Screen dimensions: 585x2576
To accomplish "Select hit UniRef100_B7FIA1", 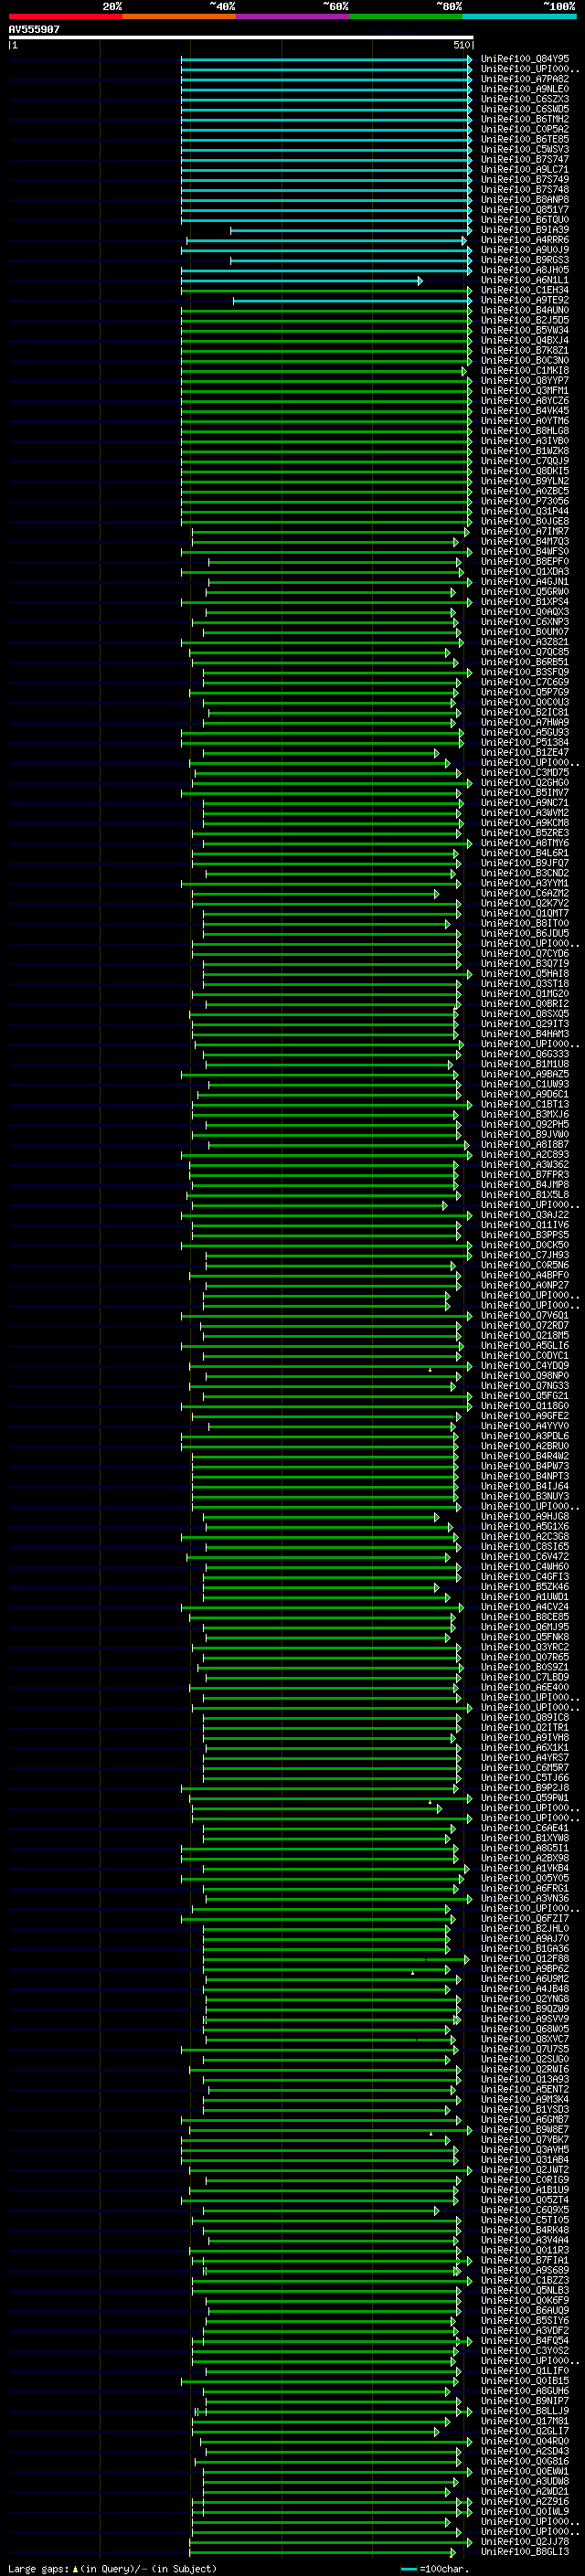I will point(525,2260).
